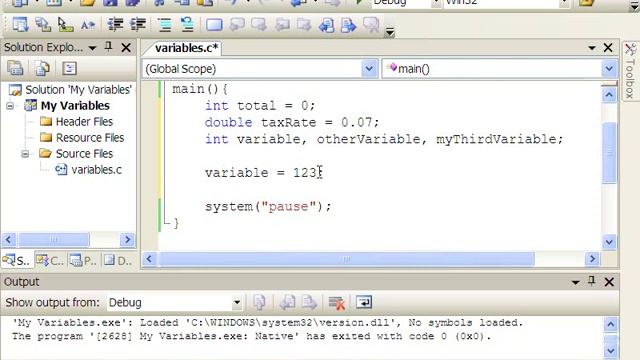Switch to the Solution Explorer (S..) tab

pos(17,260)
